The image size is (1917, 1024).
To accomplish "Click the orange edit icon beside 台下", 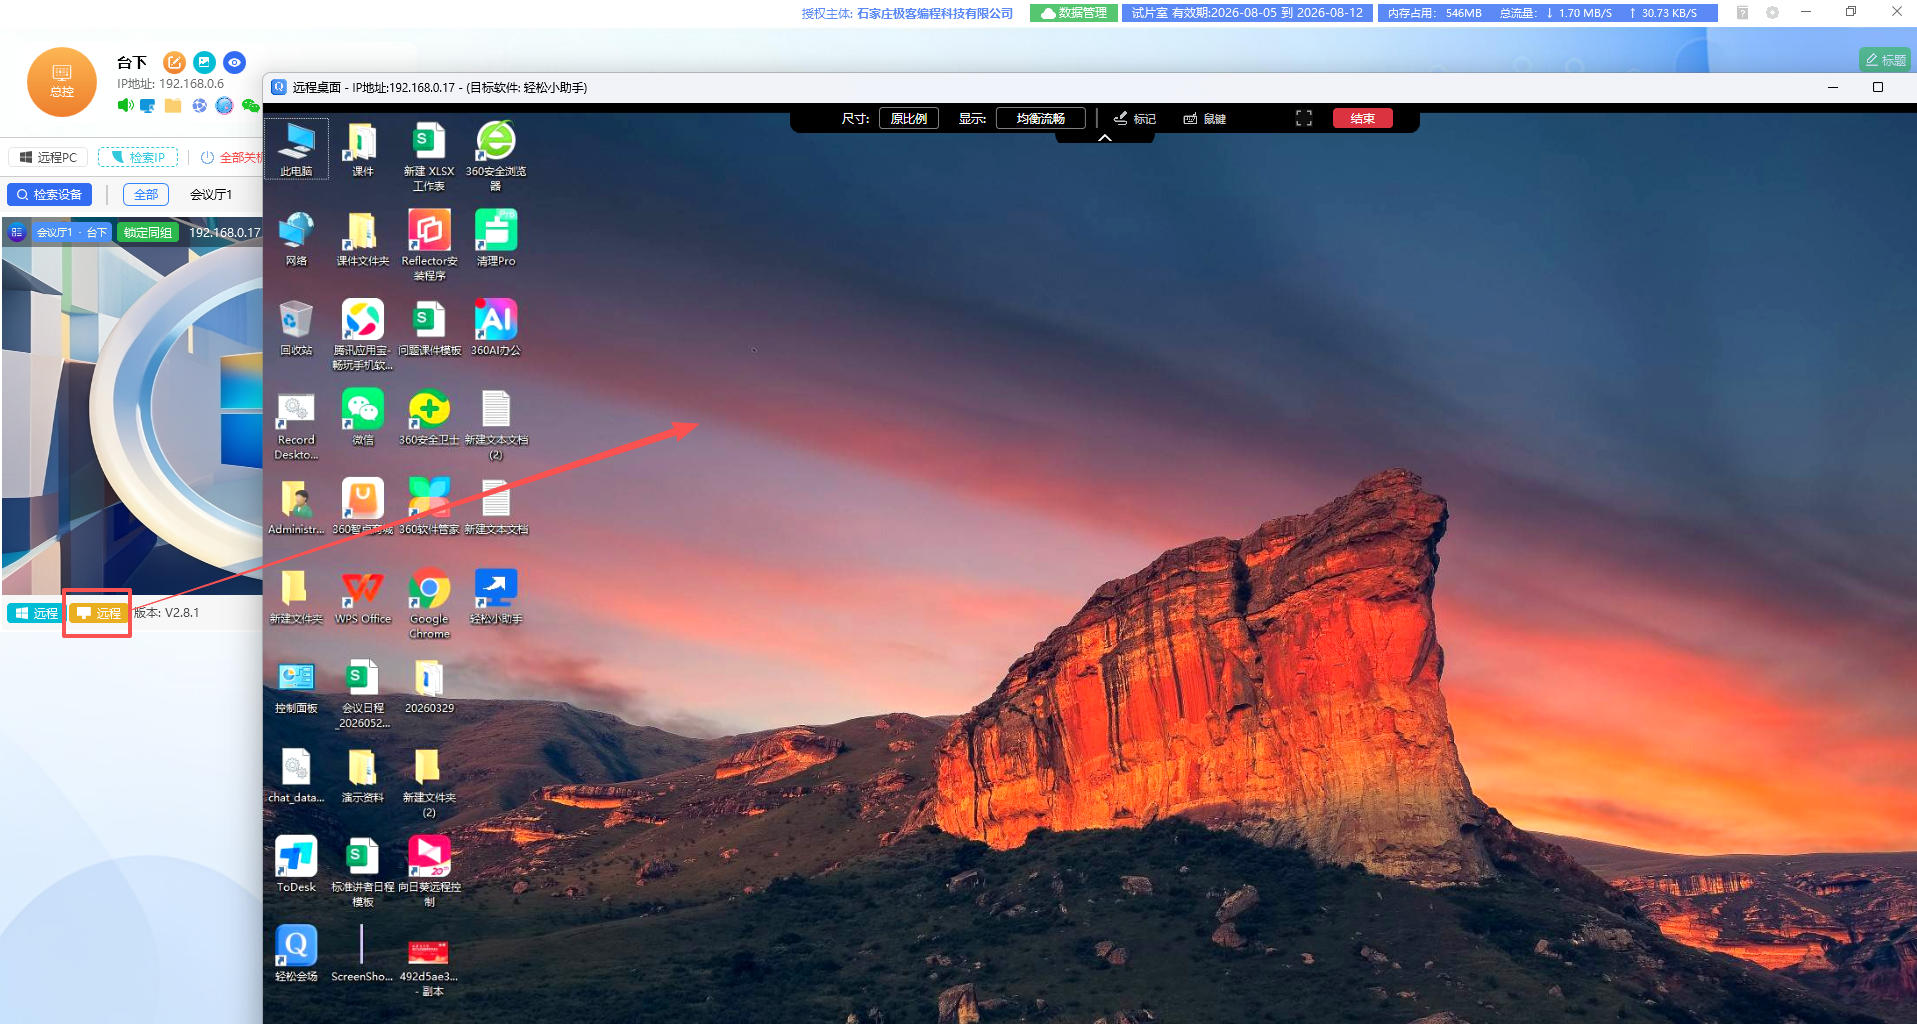I will 174,62.
